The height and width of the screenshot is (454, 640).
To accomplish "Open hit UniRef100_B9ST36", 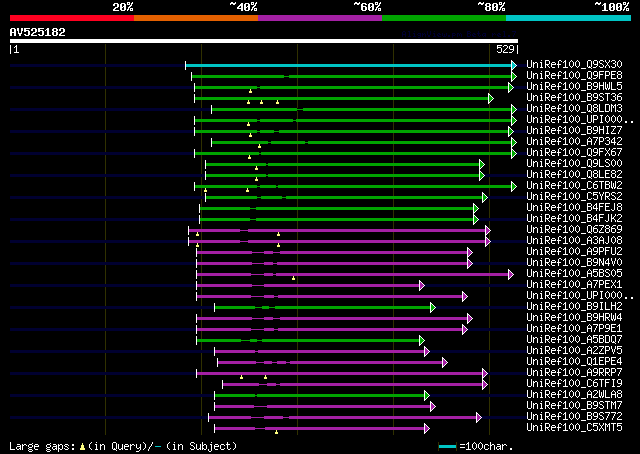I will [574, 97].
